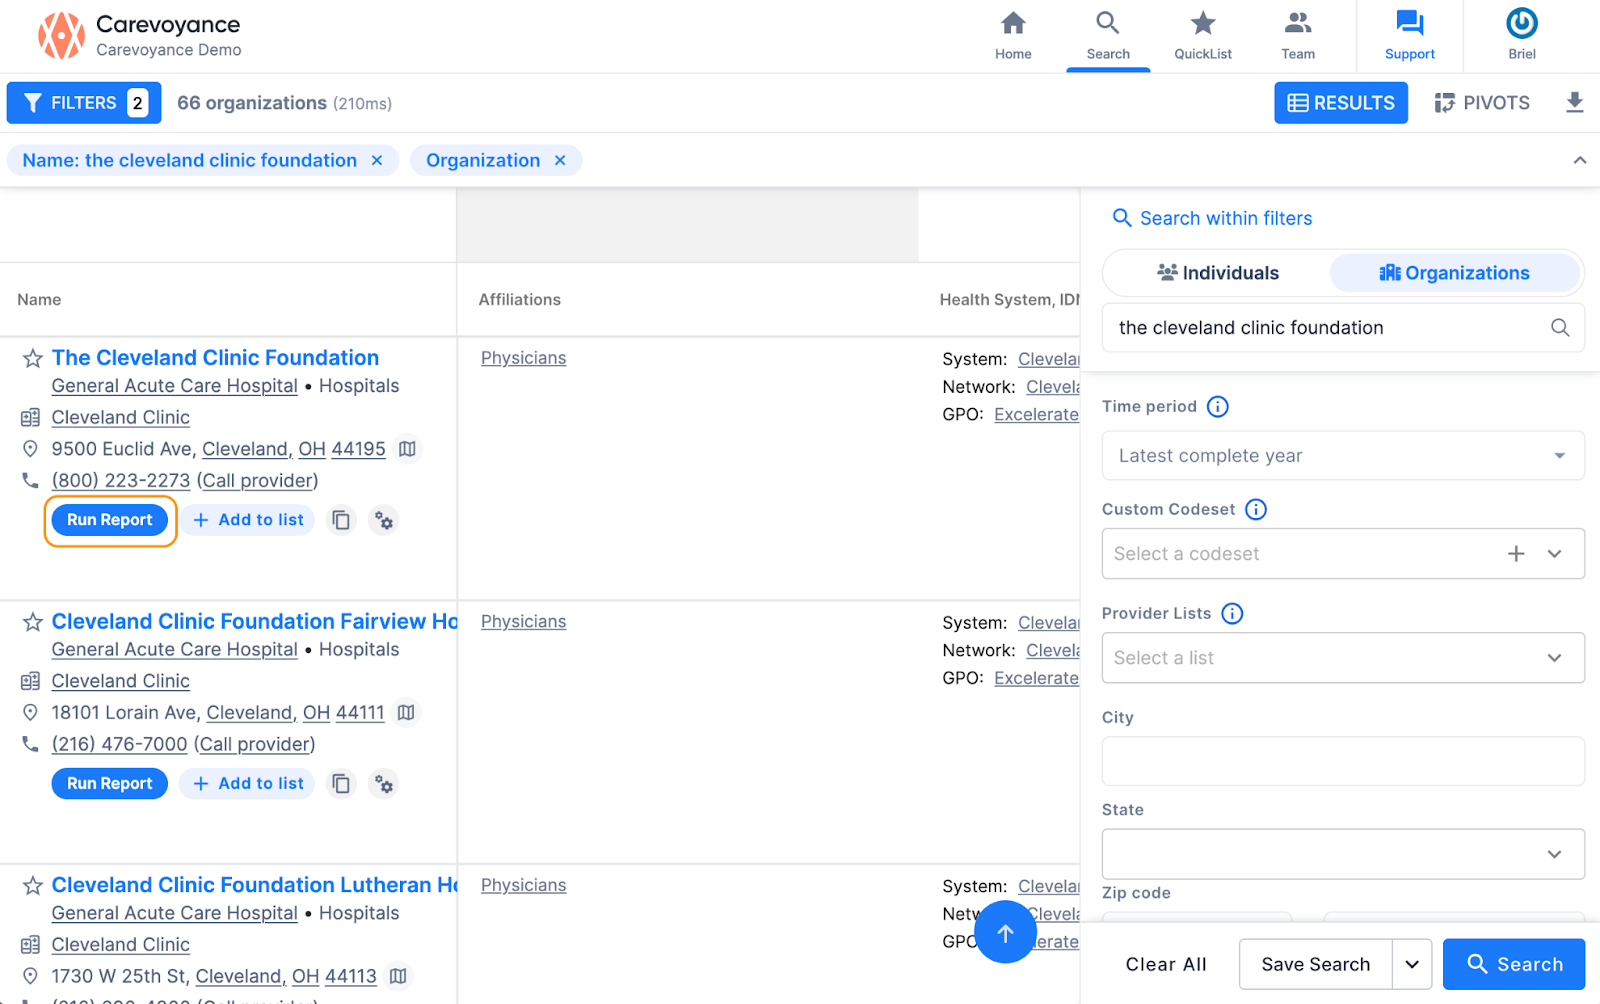1600x1004 pixels.
Task: Copy icon for The Cleveland Clinic Foundation
Action: (x=341, y=520)
